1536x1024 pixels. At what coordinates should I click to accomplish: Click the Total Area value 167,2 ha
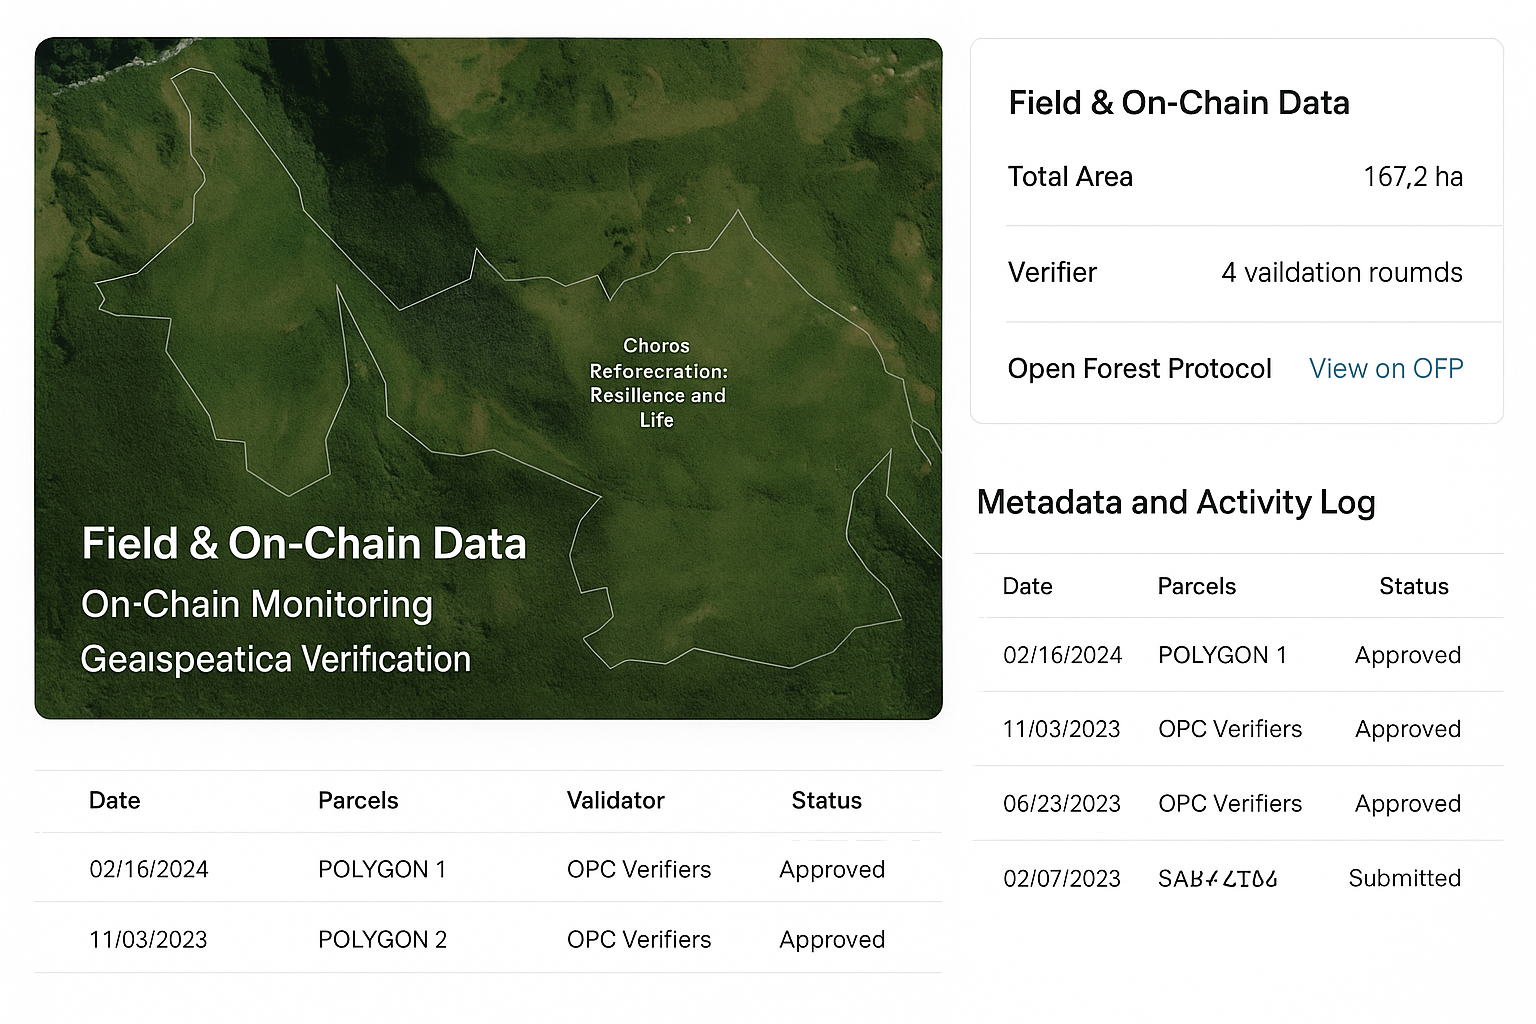coord(1412,177)
